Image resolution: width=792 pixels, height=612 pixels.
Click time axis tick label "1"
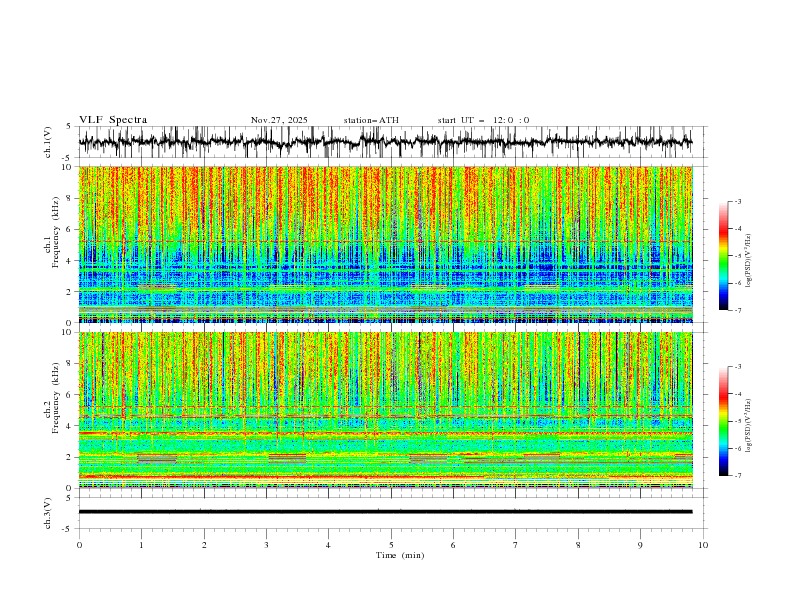pyautogui.click(x=141, y=545)
